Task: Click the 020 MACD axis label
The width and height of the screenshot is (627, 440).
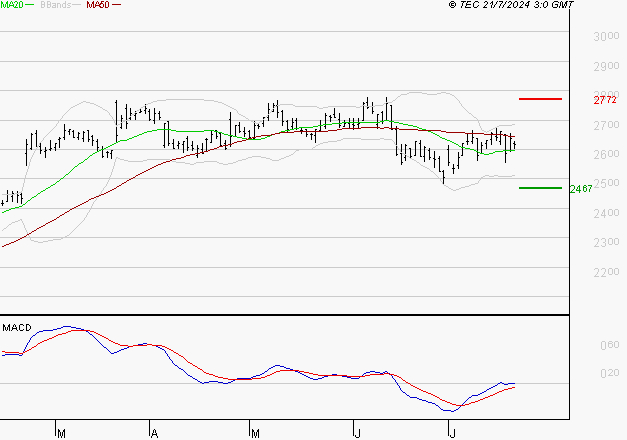Action: point(610,373)
